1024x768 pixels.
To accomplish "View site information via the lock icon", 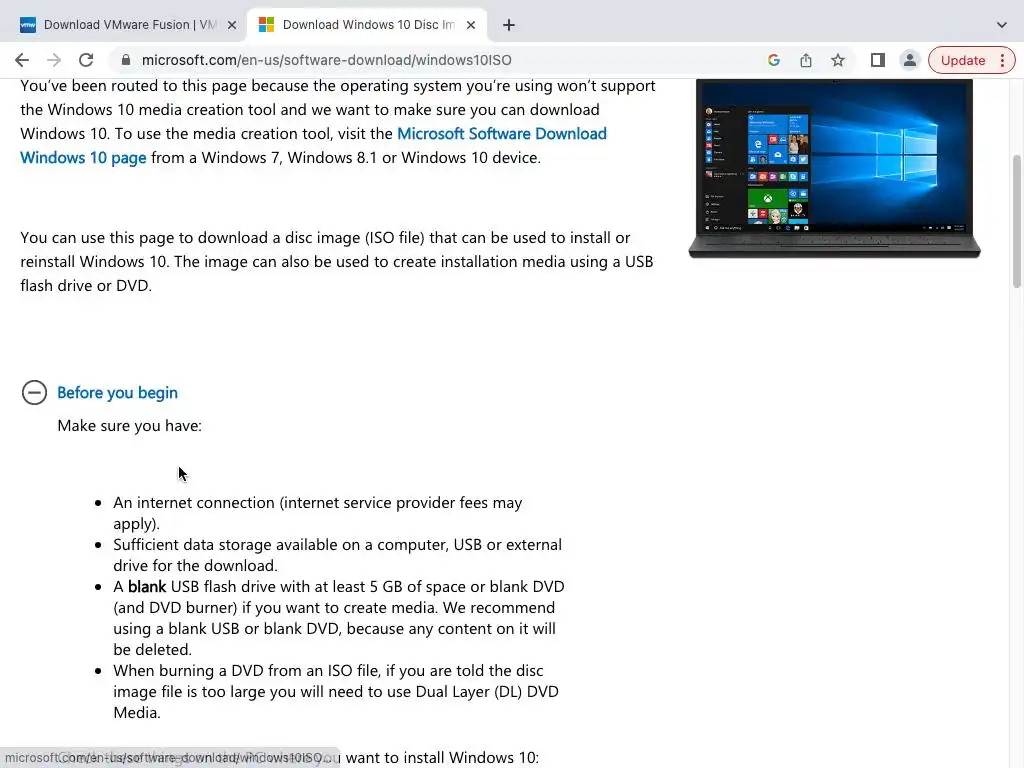I will point(126,60).
